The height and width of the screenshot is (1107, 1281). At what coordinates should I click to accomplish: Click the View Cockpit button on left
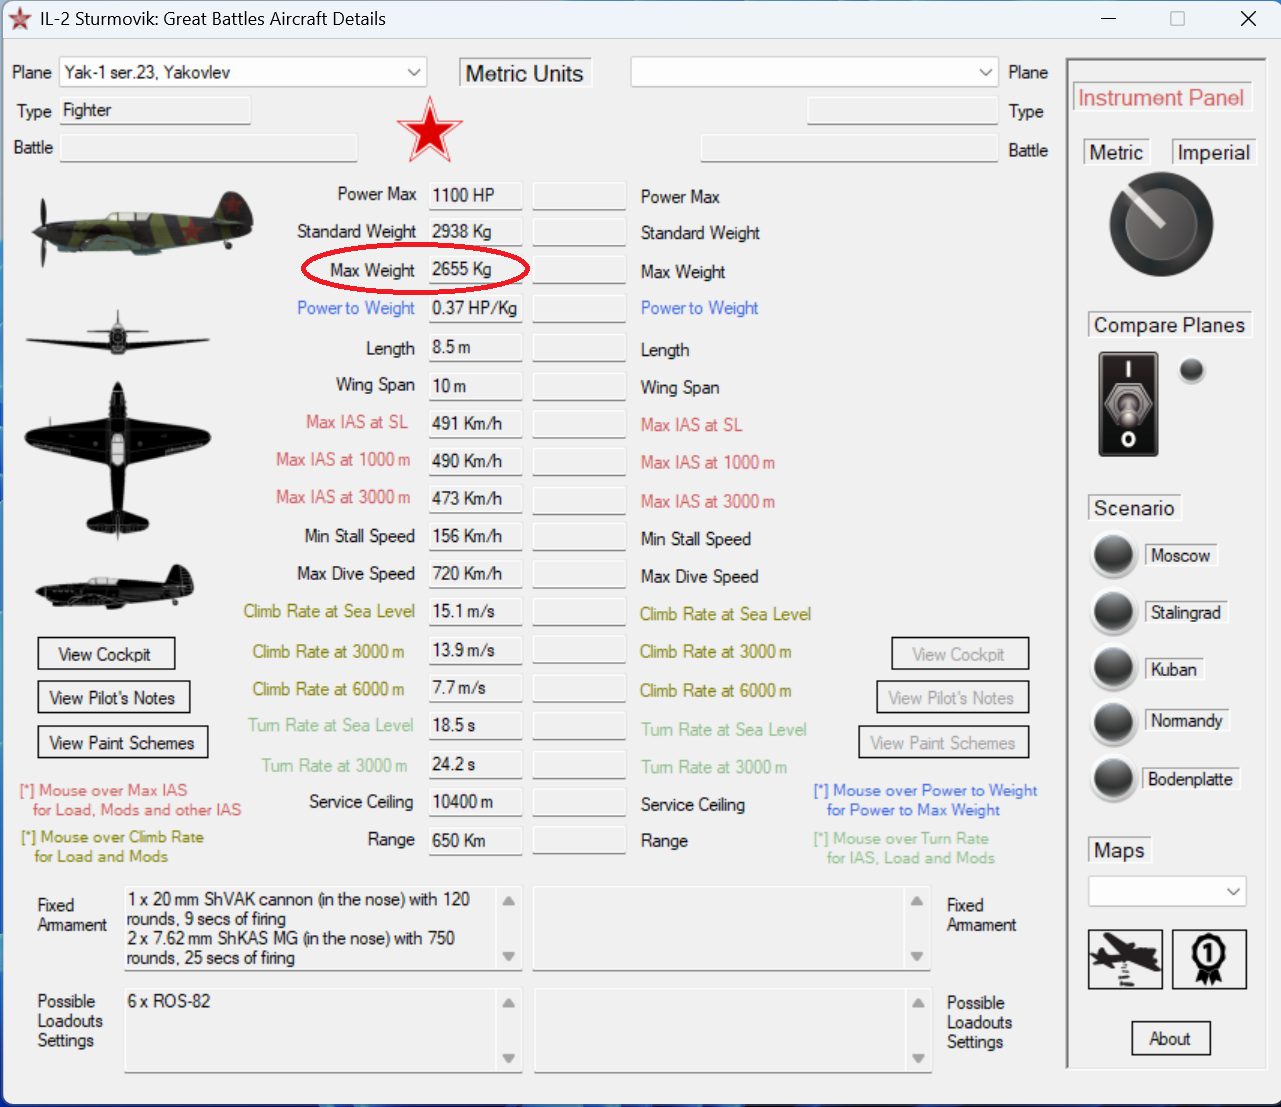coord(106,654)
